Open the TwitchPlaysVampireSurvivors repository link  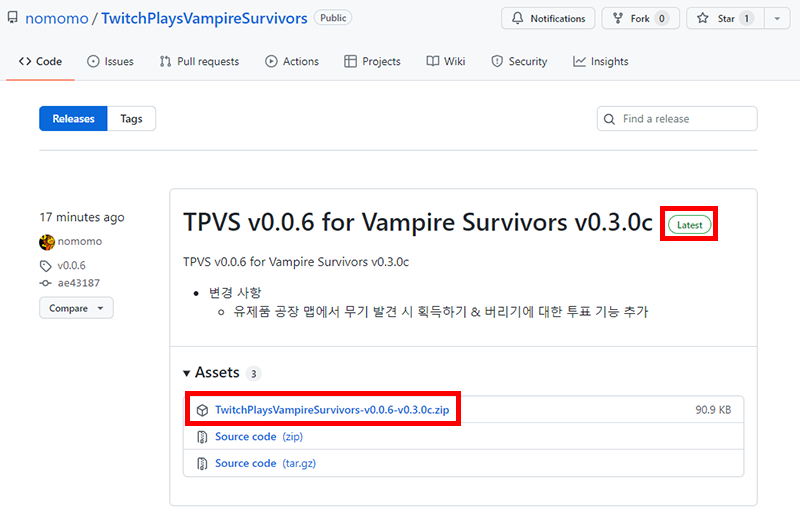pos(204,18)
